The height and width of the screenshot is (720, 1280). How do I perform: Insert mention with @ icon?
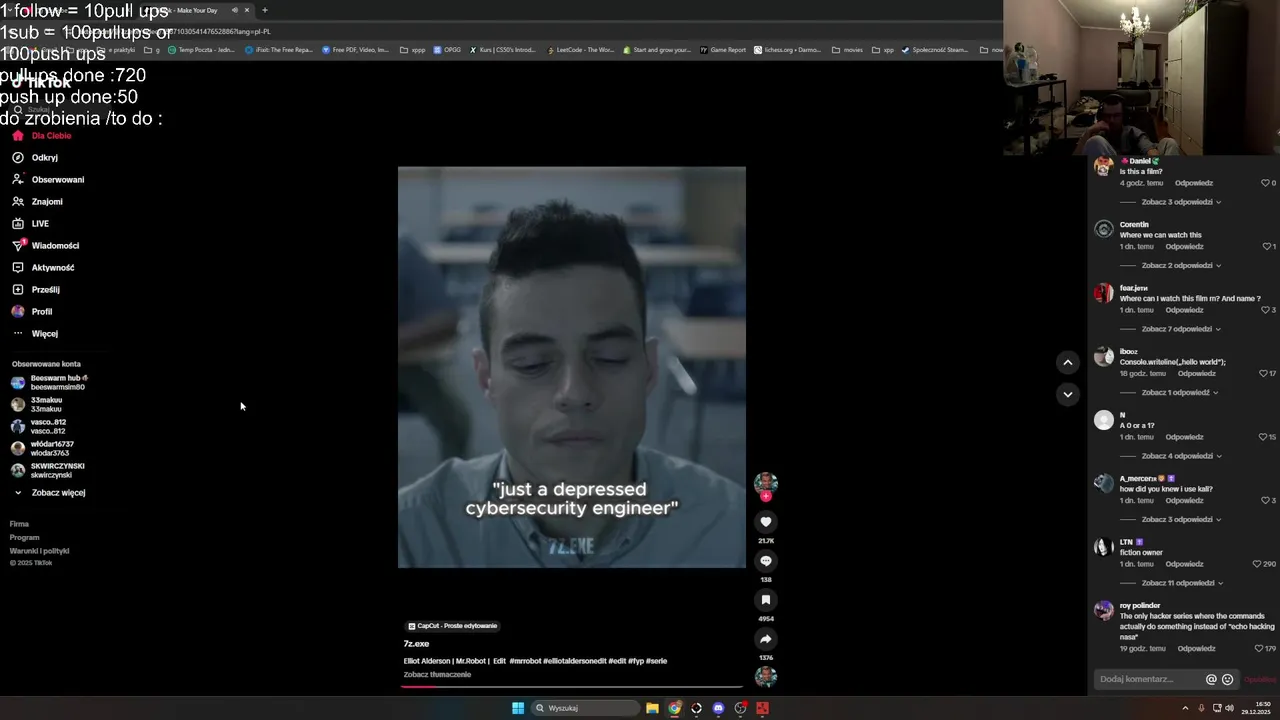(1211, 679)
